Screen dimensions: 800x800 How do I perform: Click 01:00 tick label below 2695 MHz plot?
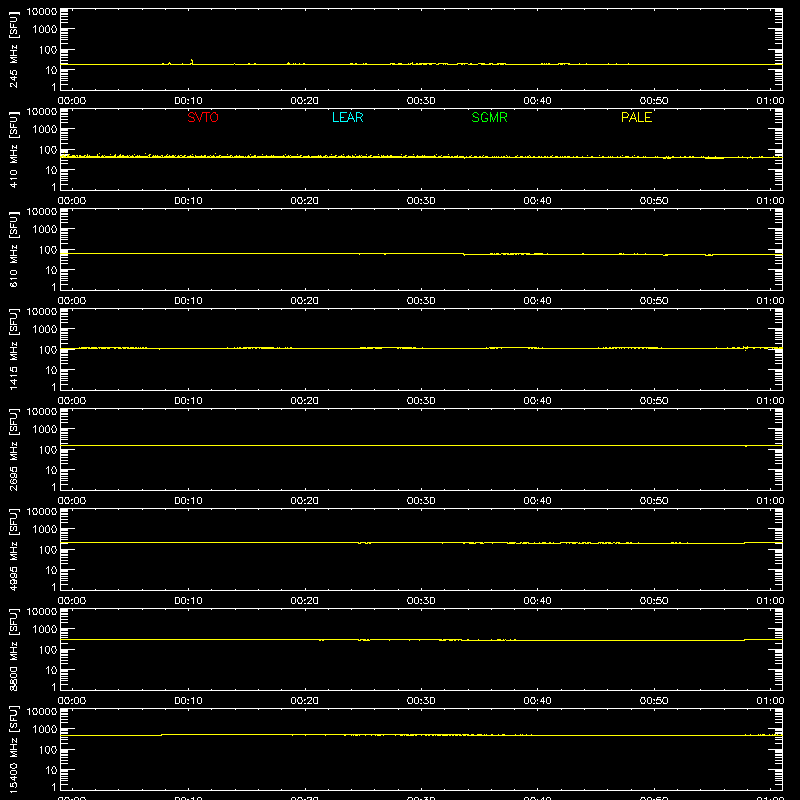point(770,501)
